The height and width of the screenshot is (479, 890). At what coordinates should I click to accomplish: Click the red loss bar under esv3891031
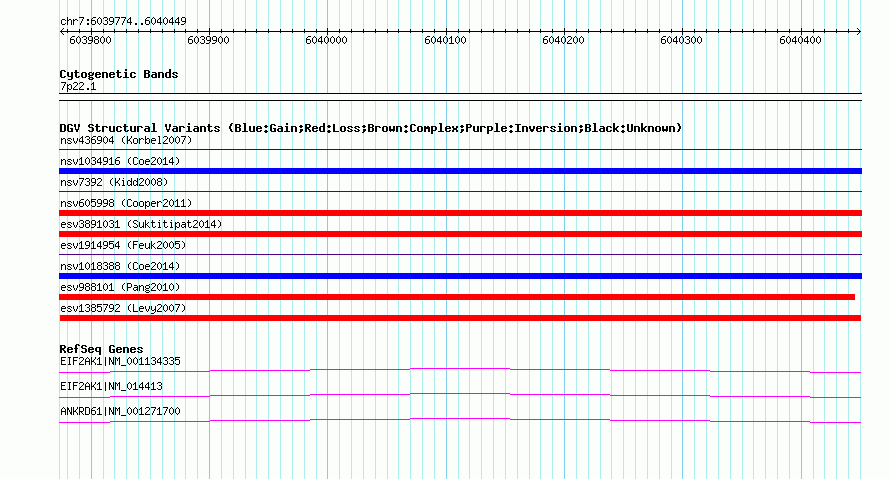[460, 234]
